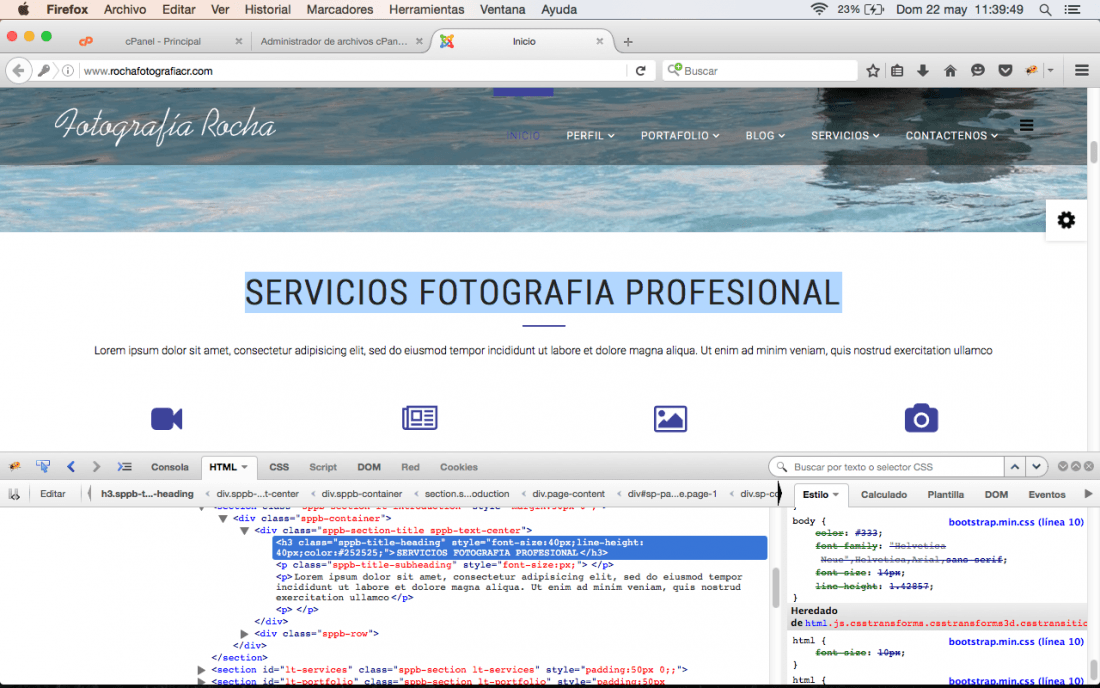Open the downloads arrow icon
This screenshot has height=688, width=1100.
coord(923,71)
